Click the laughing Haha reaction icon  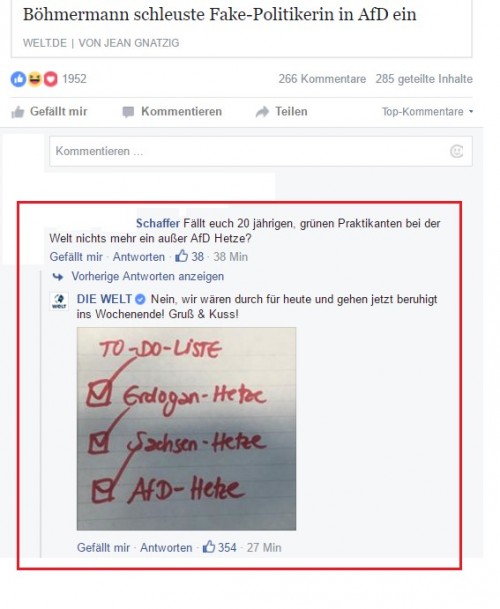click(x=34, y=79)
